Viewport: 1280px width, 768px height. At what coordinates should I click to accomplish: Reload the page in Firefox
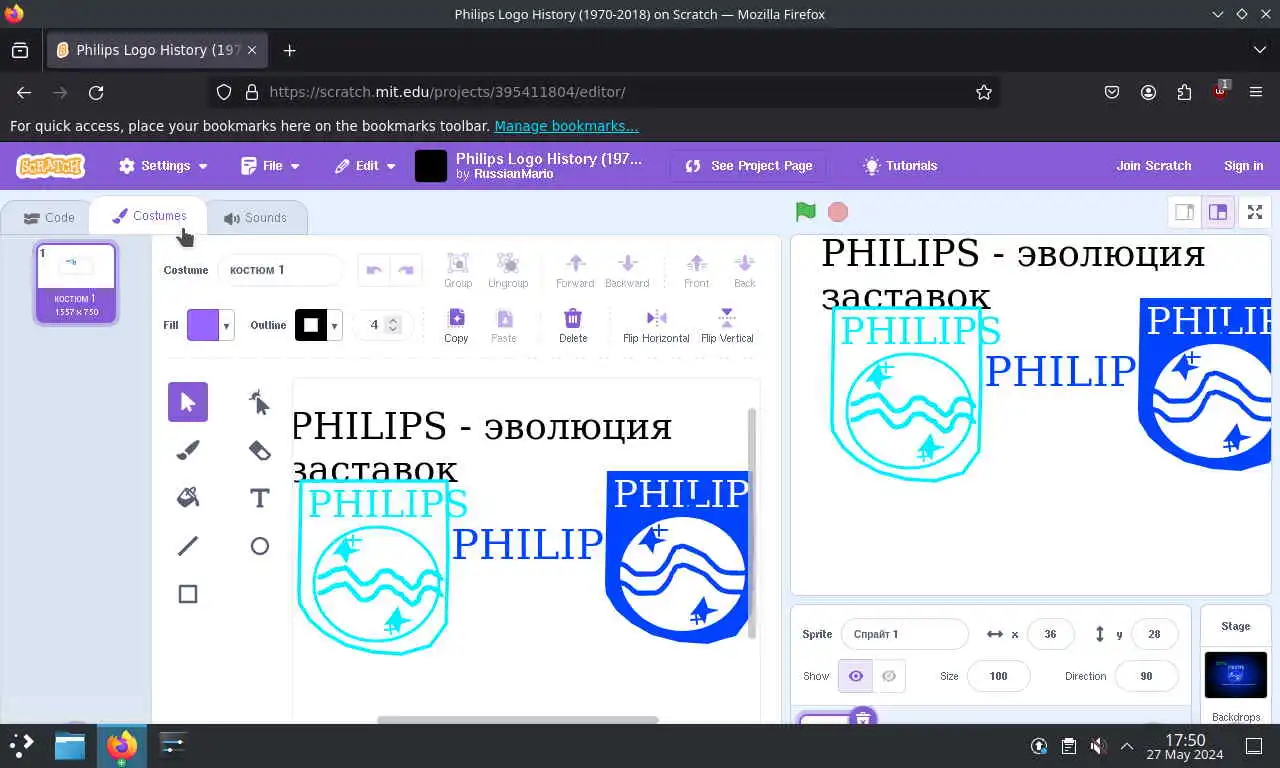pyautogui.click(x=96, y=92)
